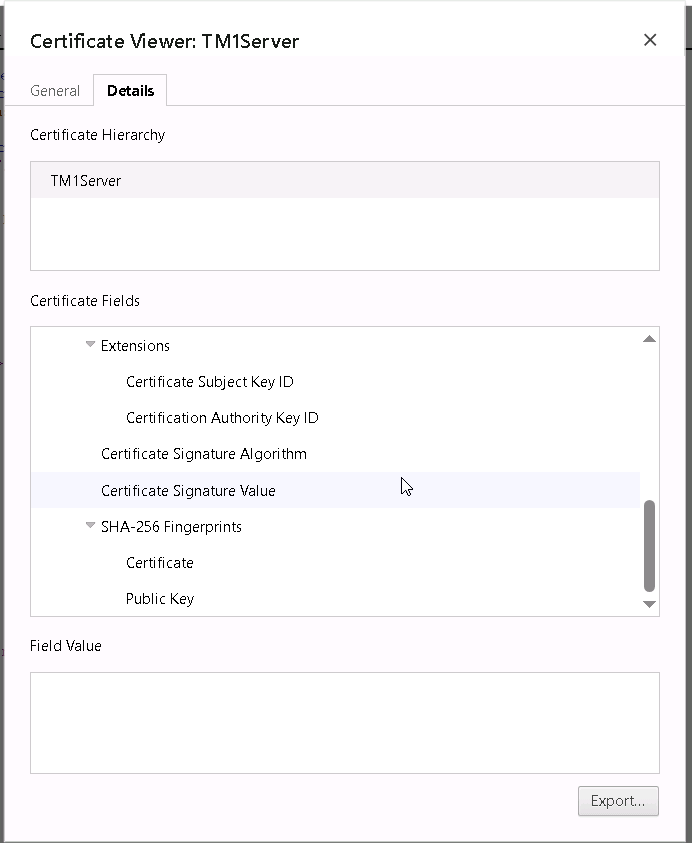Image resolution: width=692 pixels, height=843 pixels.
Task: Select the Certificate fingerprint field
Action: (x=159, y=563)
